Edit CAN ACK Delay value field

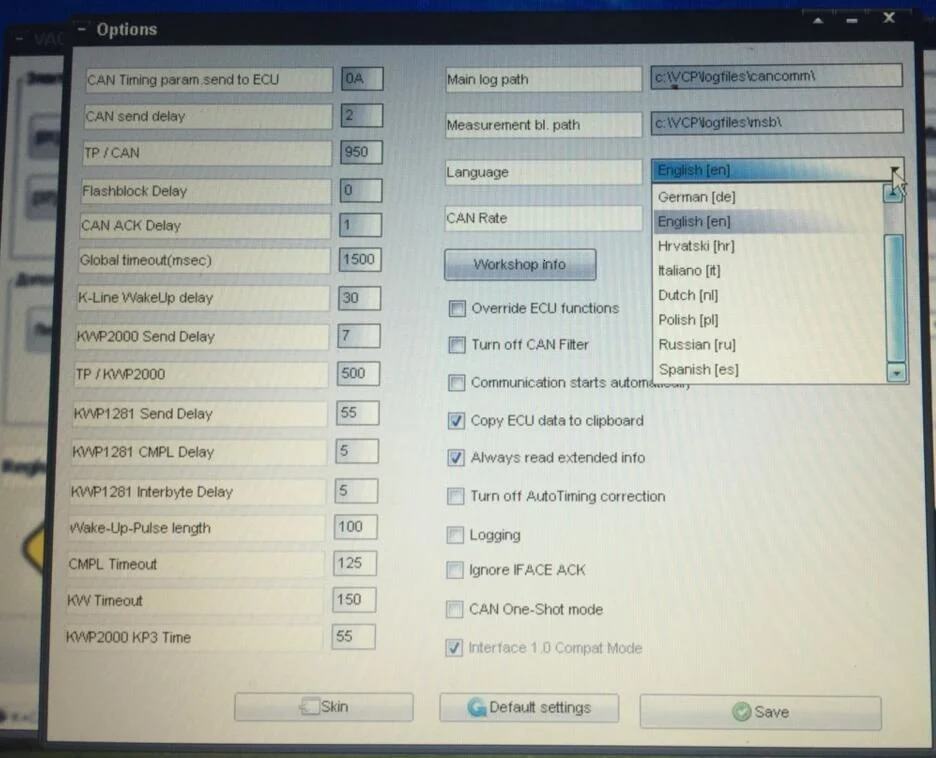point(360,225)
